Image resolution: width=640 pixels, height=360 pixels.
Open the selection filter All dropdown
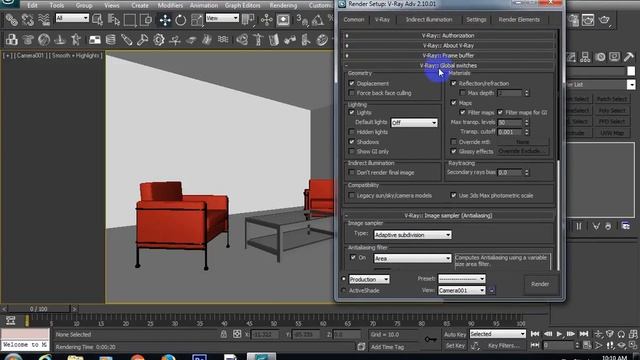point(72,18)
